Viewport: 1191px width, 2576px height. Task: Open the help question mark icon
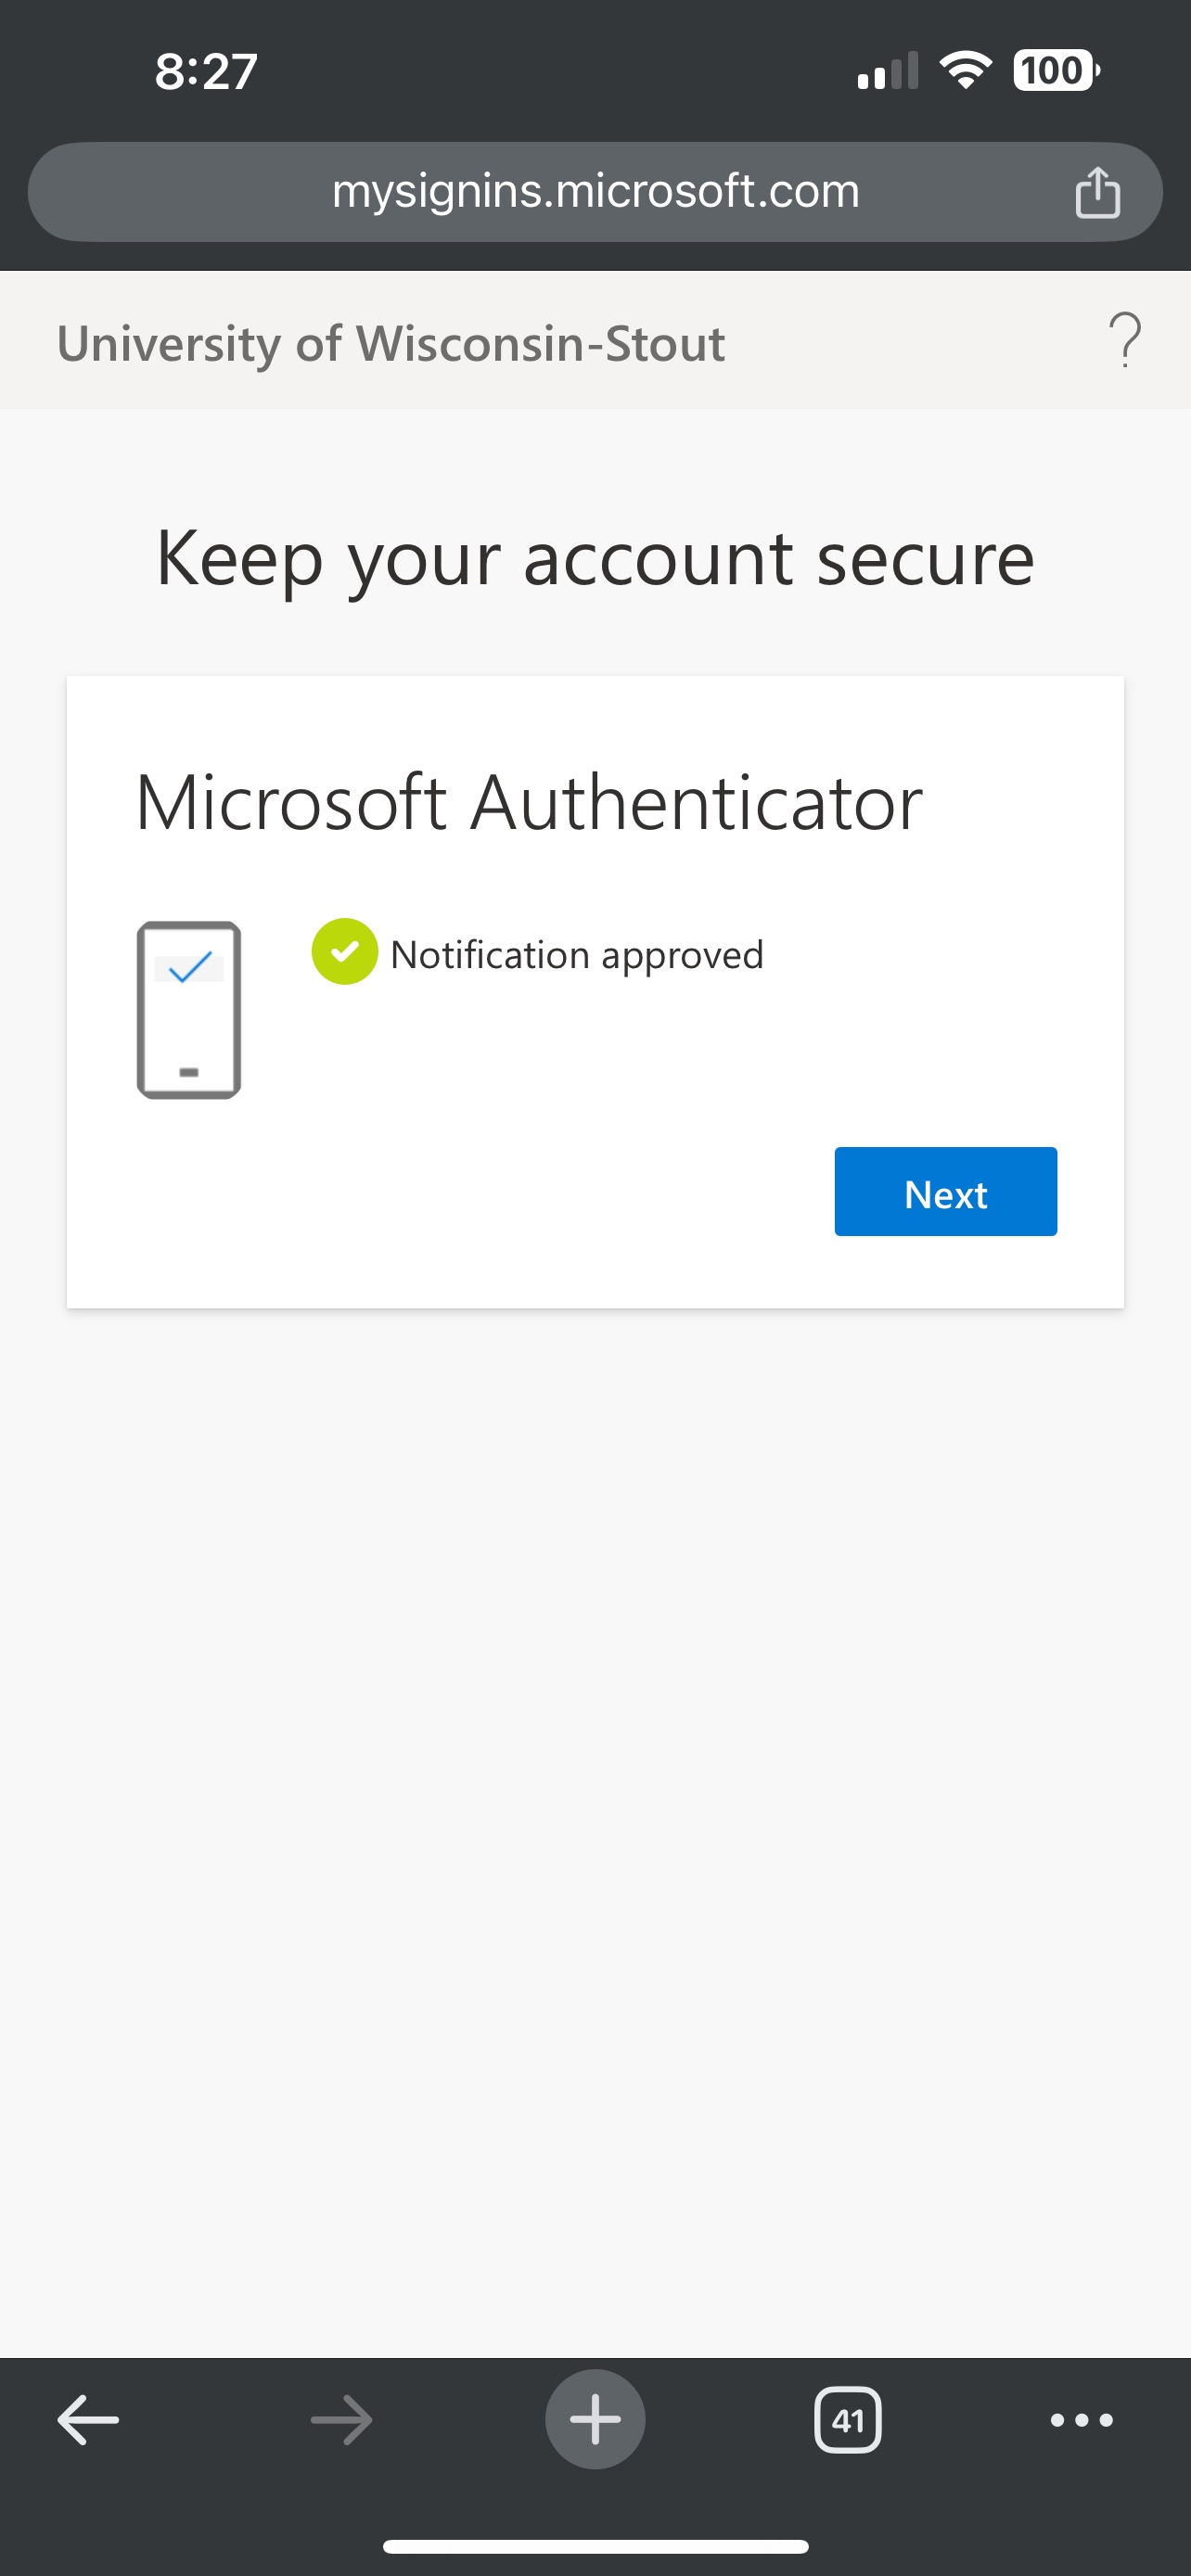(1125, 340)
